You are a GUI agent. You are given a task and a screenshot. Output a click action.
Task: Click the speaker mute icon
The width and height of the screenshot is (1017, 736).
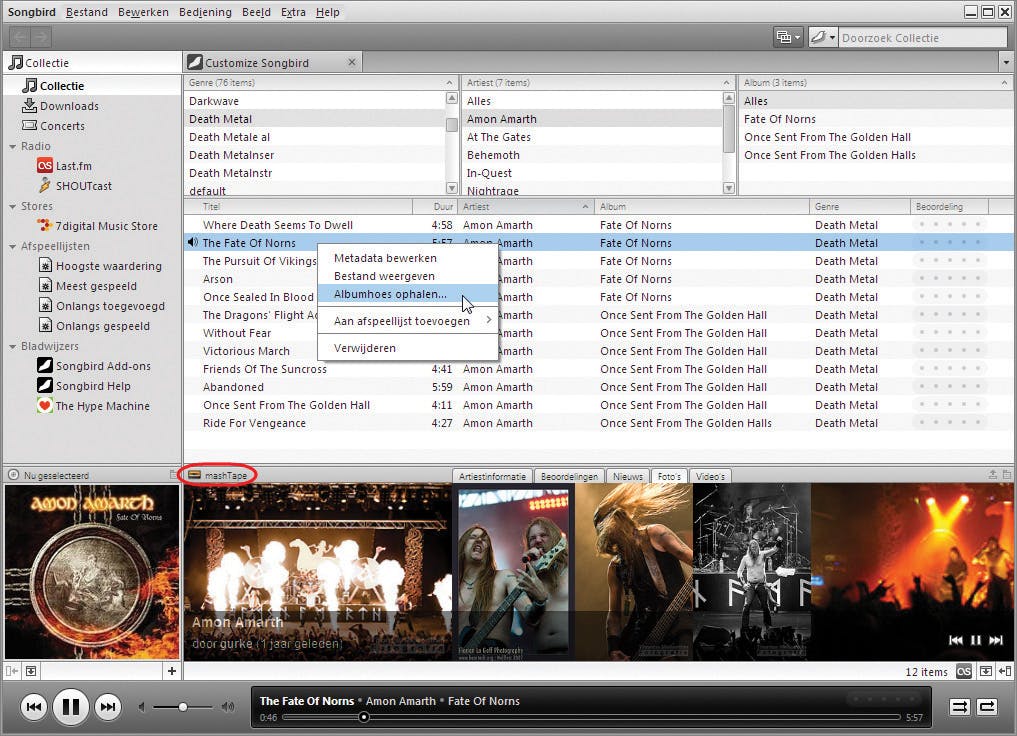pos(142,707)
